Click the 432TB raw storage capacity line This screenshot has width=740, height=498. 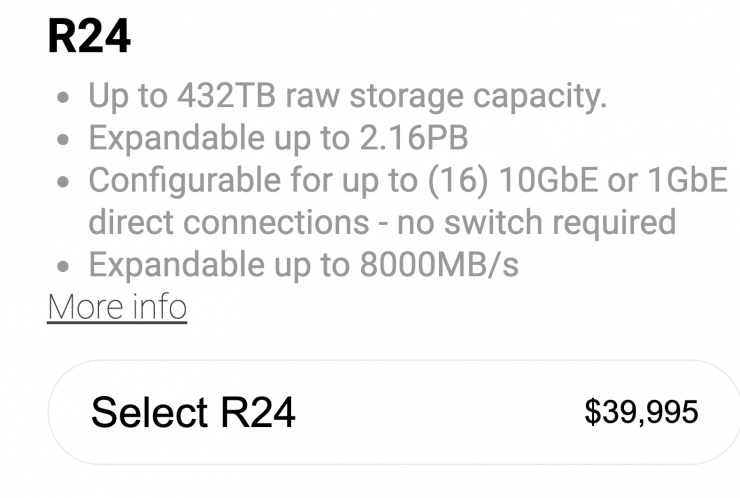[347, 97]
